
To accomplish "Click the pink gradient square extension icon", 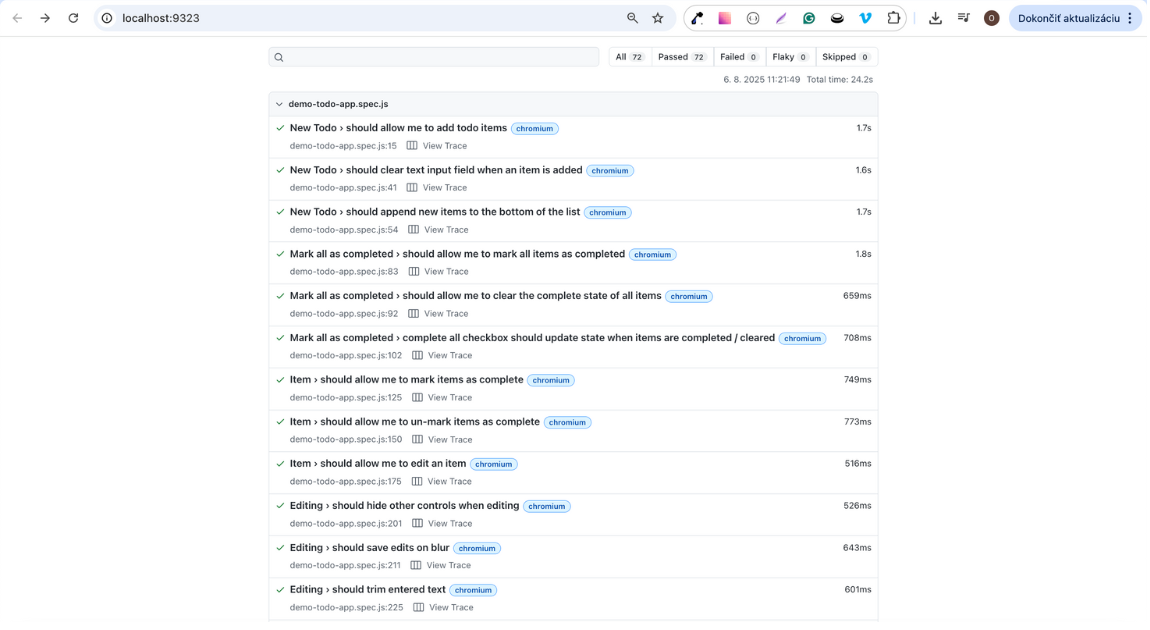I will [x=725, y=18].
